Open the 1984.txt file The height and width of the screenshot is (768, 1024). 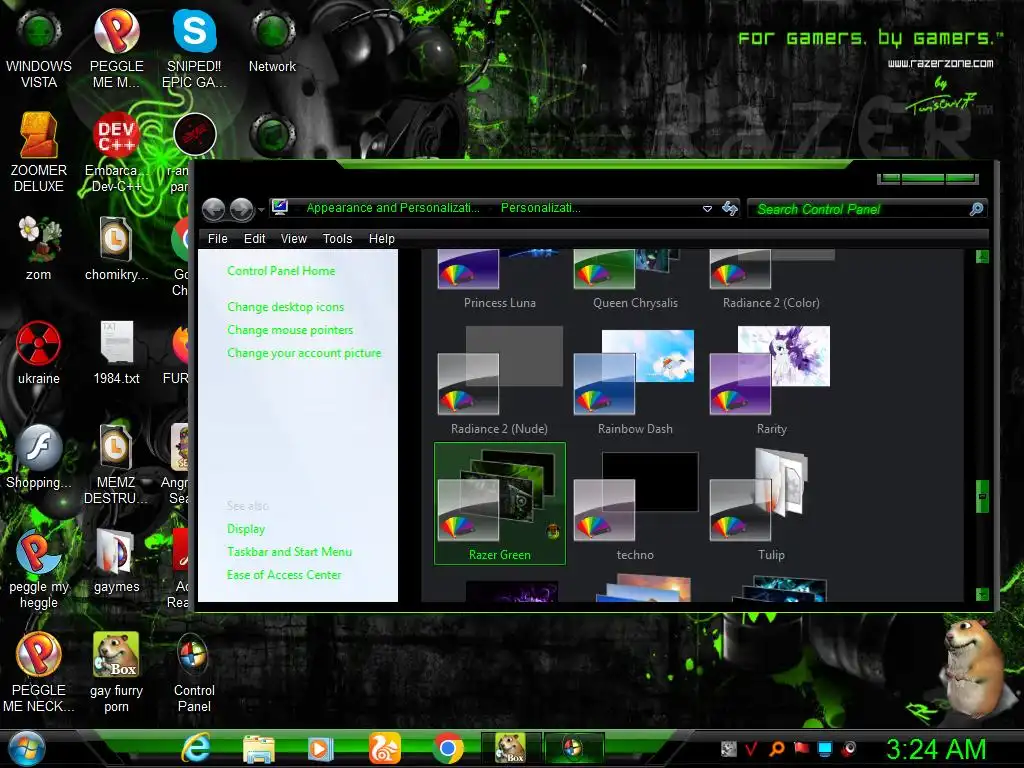click(x=116, y=353)
